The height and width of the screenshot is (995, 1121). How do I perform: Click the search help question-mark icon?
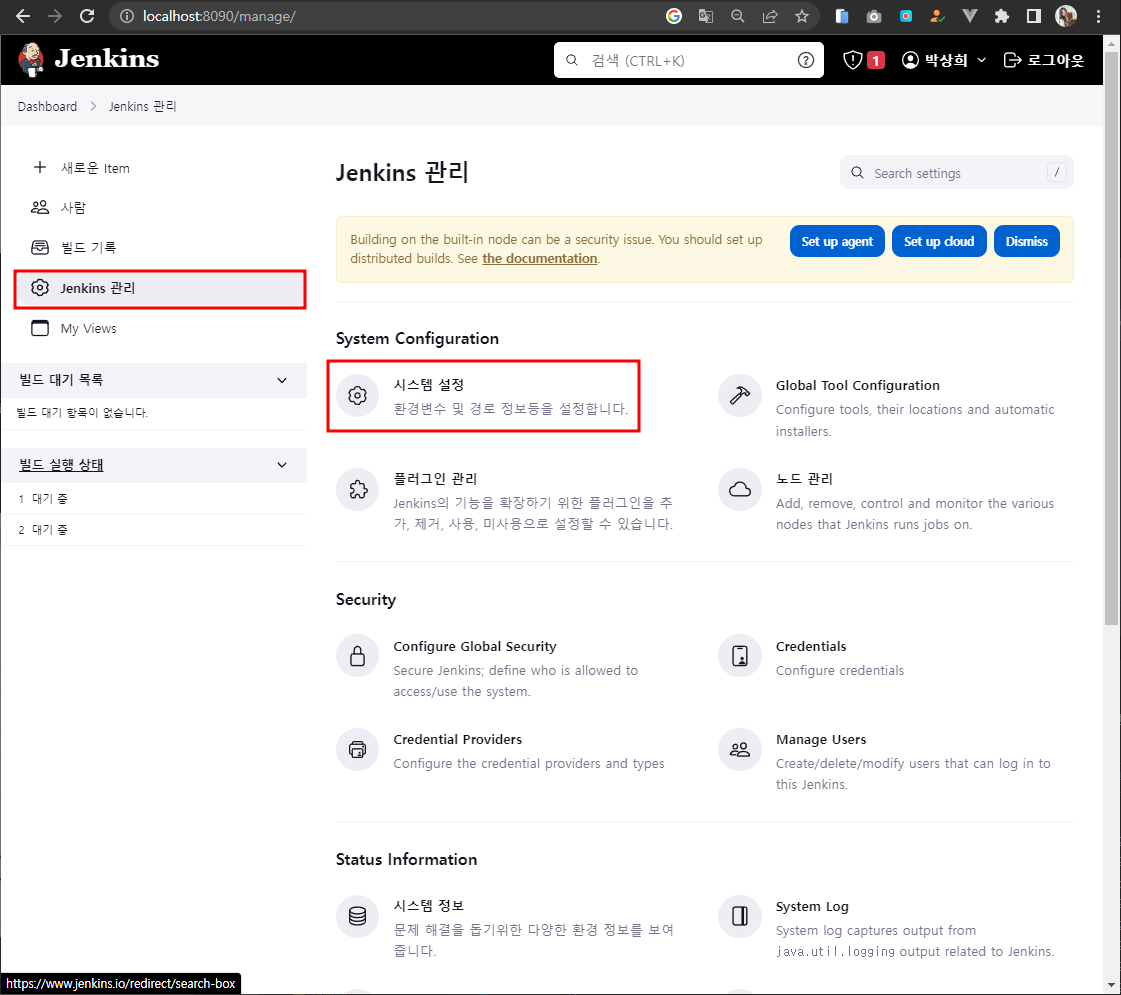806,61
